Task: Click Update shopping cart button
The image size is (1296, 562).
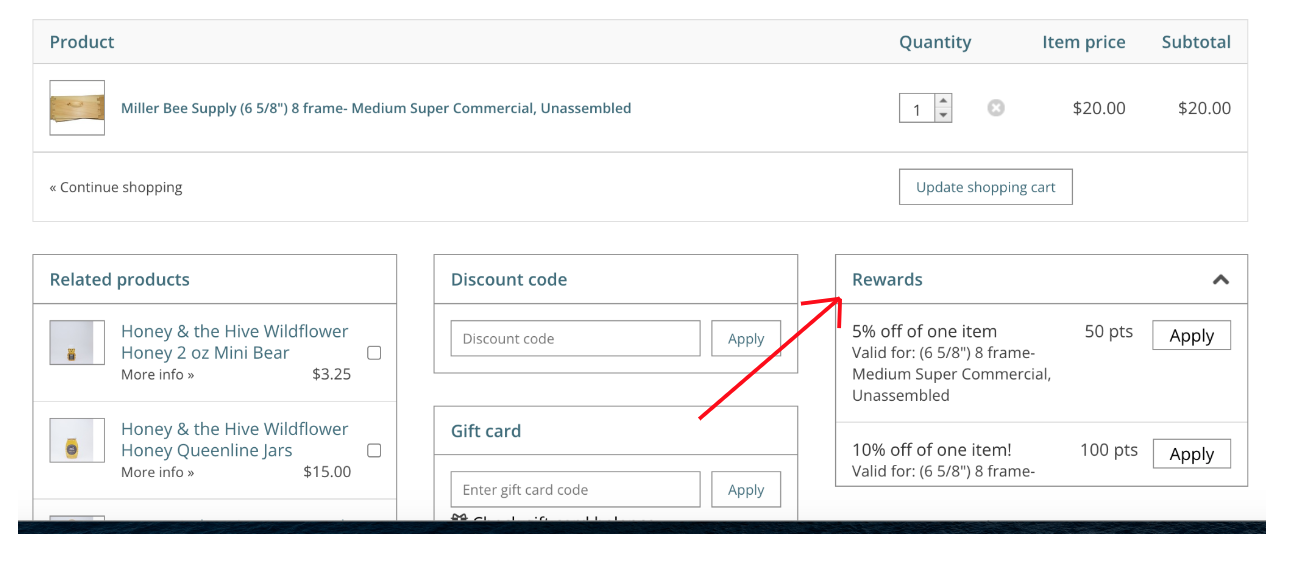Action: [986, 187]
